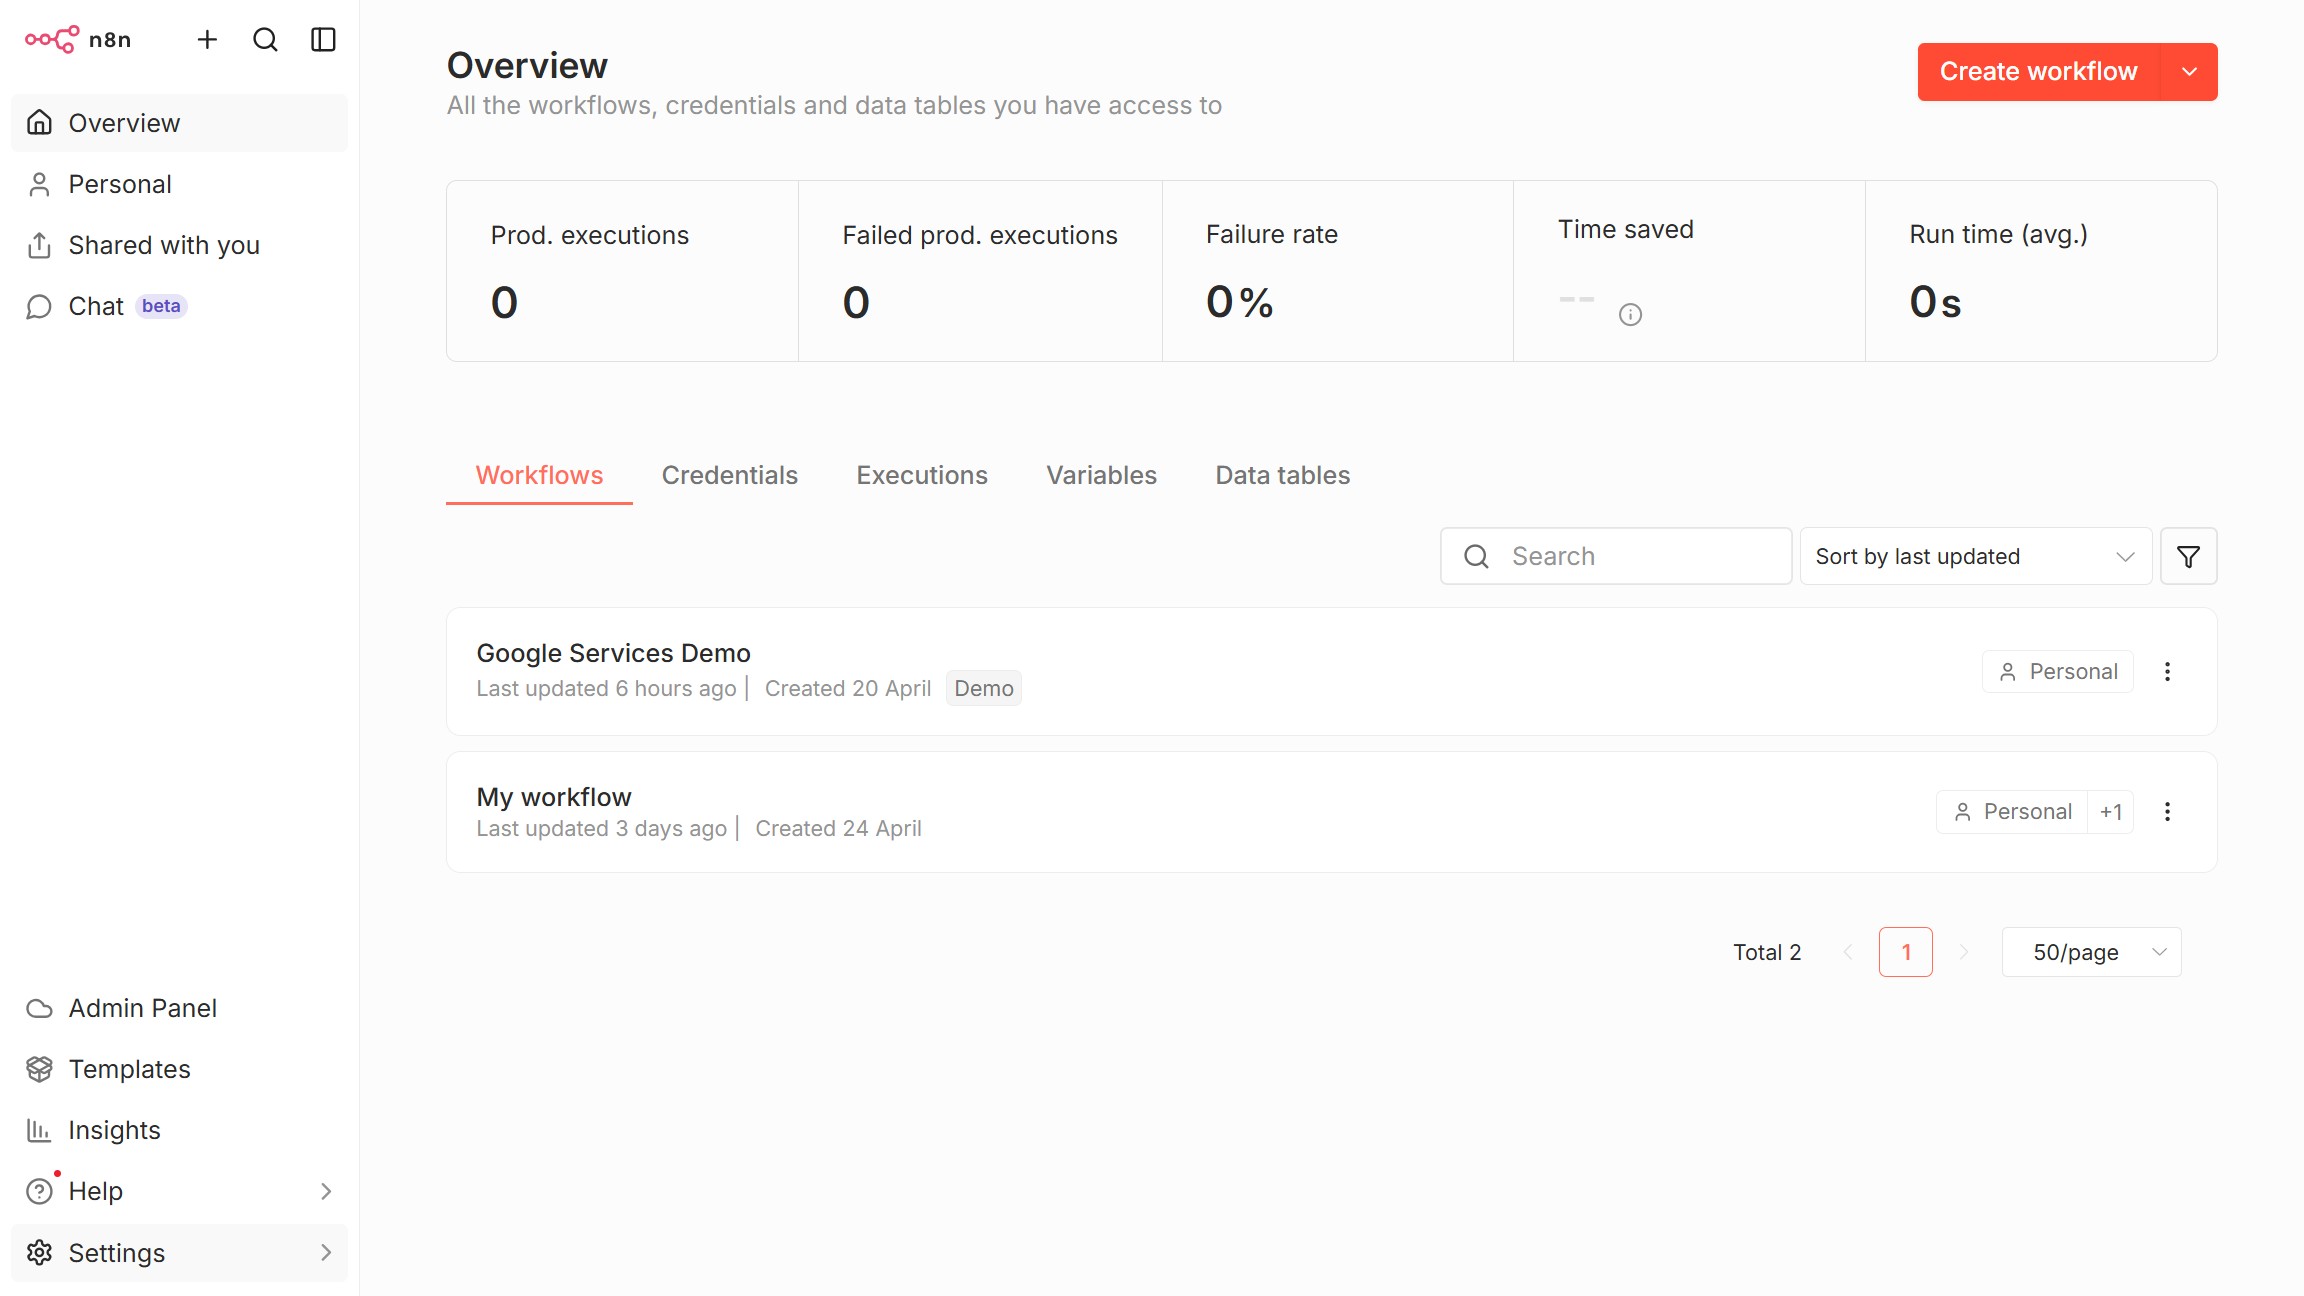
Task: Click the Time saved info icon
Action: click(1630, 315)
